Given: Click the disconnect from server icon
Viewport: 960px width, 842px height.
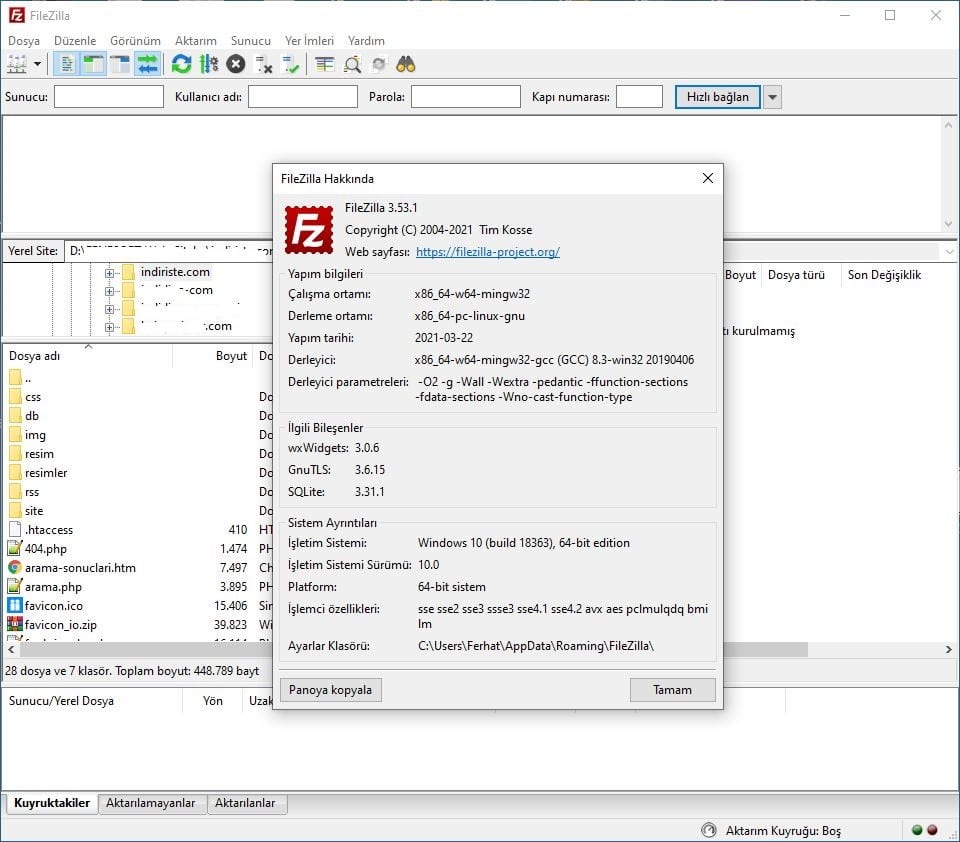Looking at the screenshot, I should tap(264, 64).
